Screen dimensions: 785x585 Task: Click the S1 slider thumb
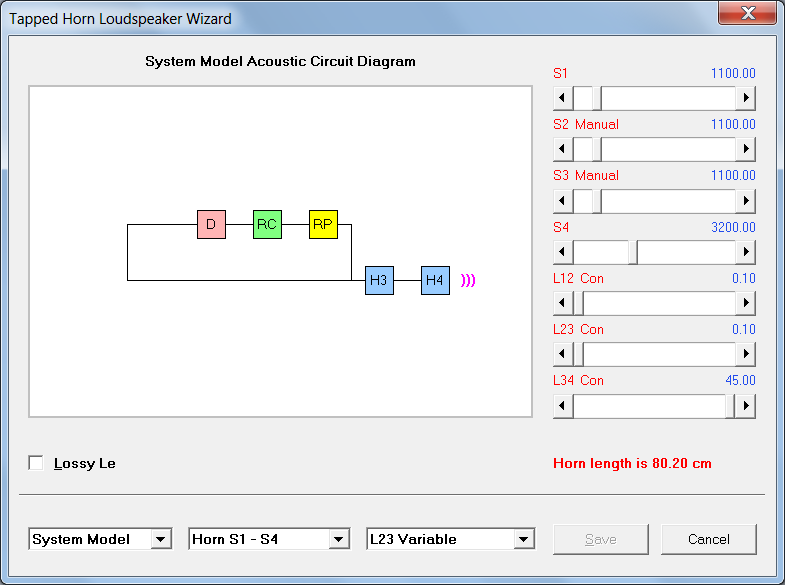coord(597,98)
